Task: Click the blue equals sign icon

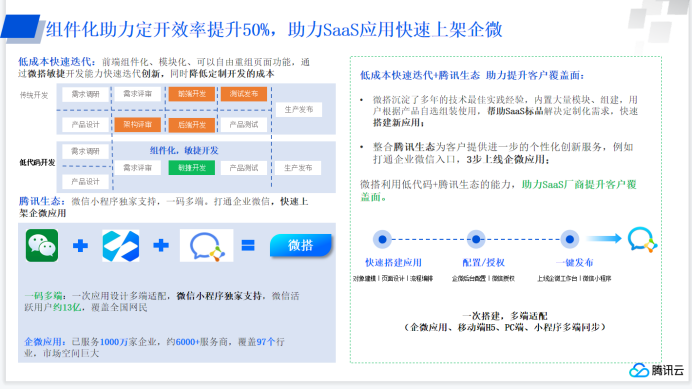Action: tap(248, 245)
